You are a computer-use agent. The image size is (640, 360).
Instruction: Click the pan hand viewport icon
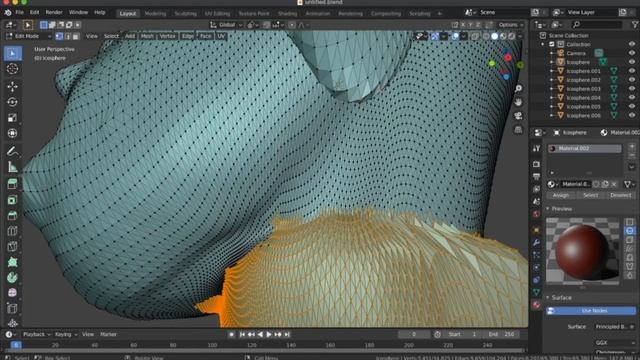tap(518, 102)
